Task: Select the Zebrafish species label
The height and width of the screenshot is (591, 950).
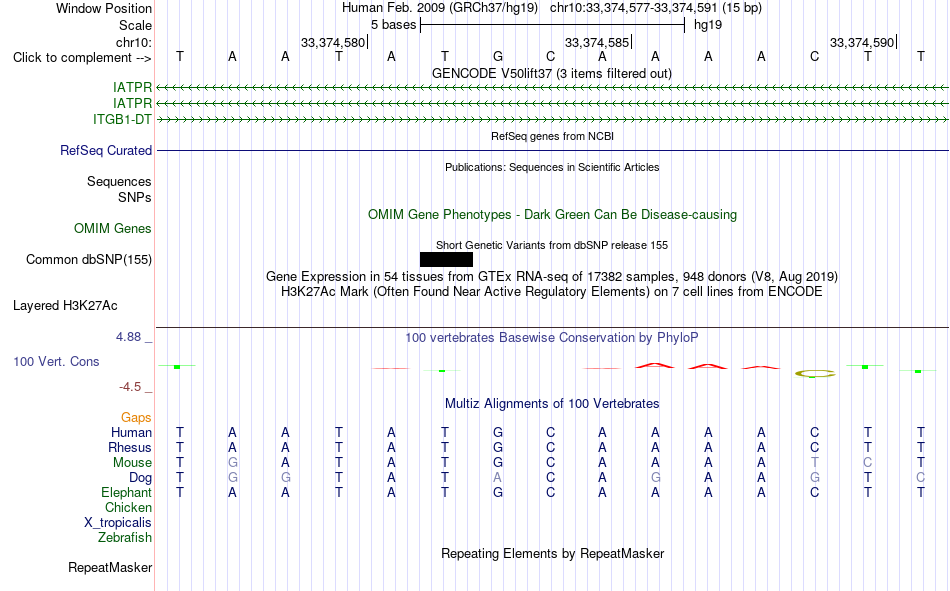Action: tap(125, 538)
